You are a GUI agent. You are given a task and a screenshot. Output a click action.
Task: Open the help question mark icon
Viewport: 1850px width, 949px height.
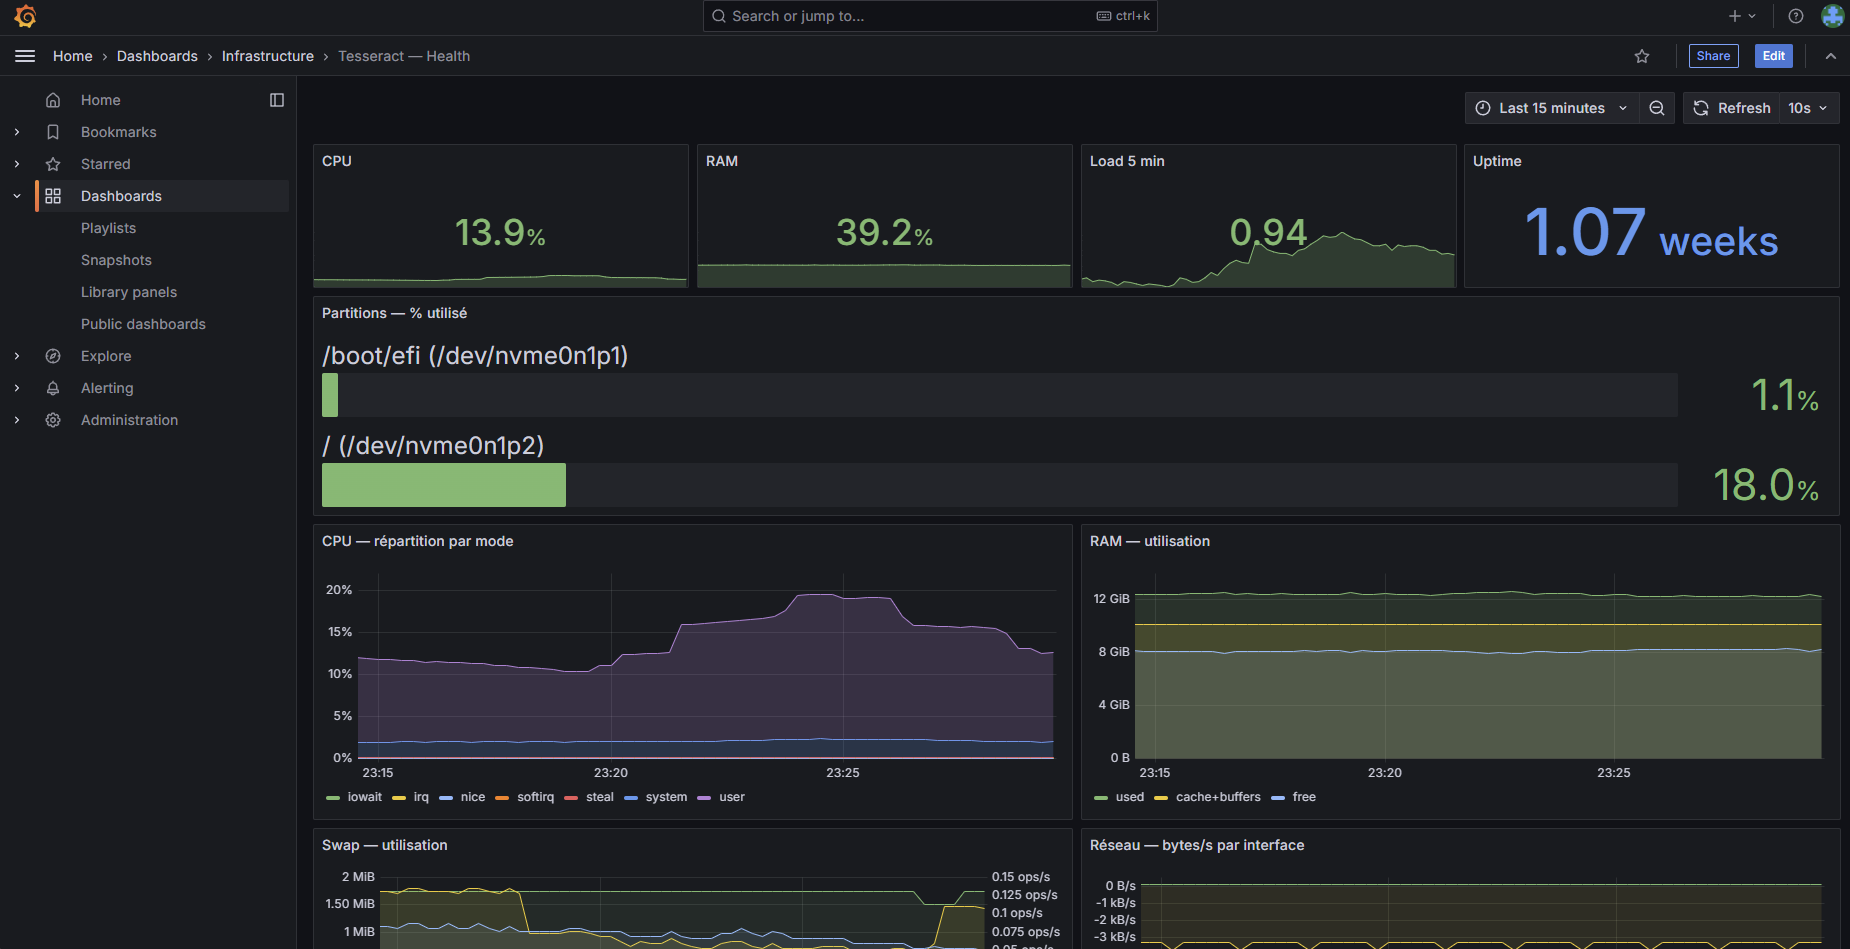[x=1796, y=16]
